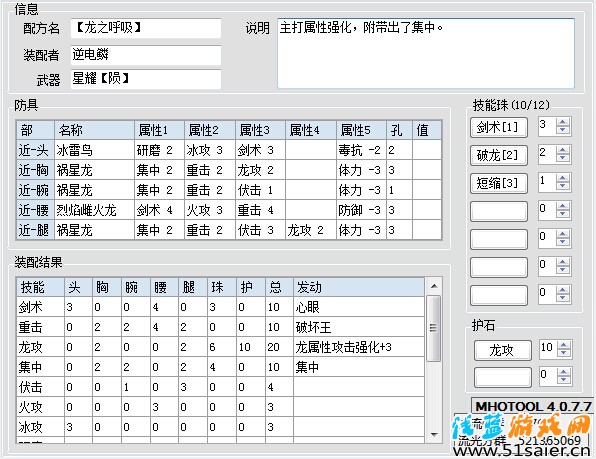Image resolution: width=596 pixels, height=459 pixels.
Task: Select the 近-胸 armor row header
Action: pyautogui.click(x=35, y=170)
